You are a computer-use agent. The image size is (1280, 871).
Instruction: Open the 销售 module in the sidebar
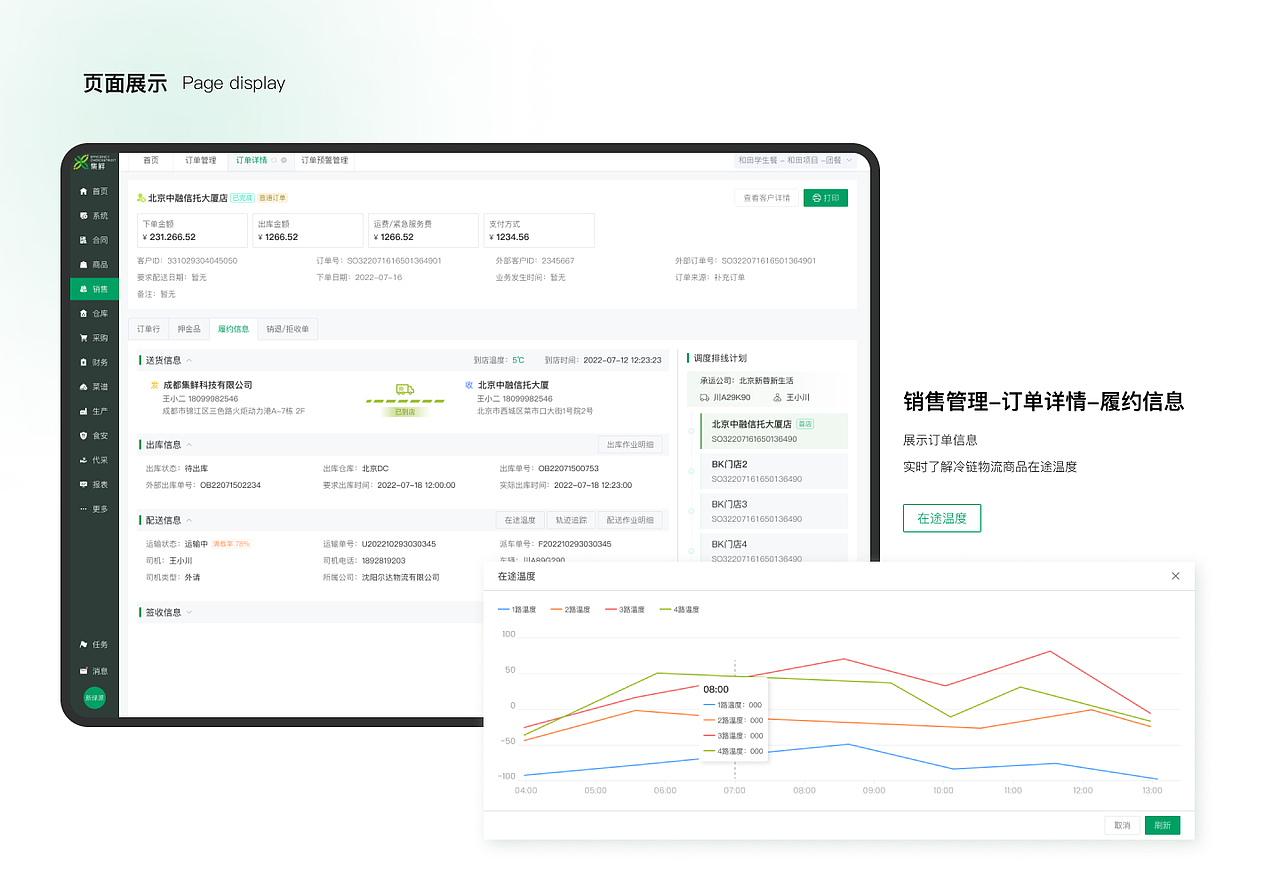click(95, 288)
